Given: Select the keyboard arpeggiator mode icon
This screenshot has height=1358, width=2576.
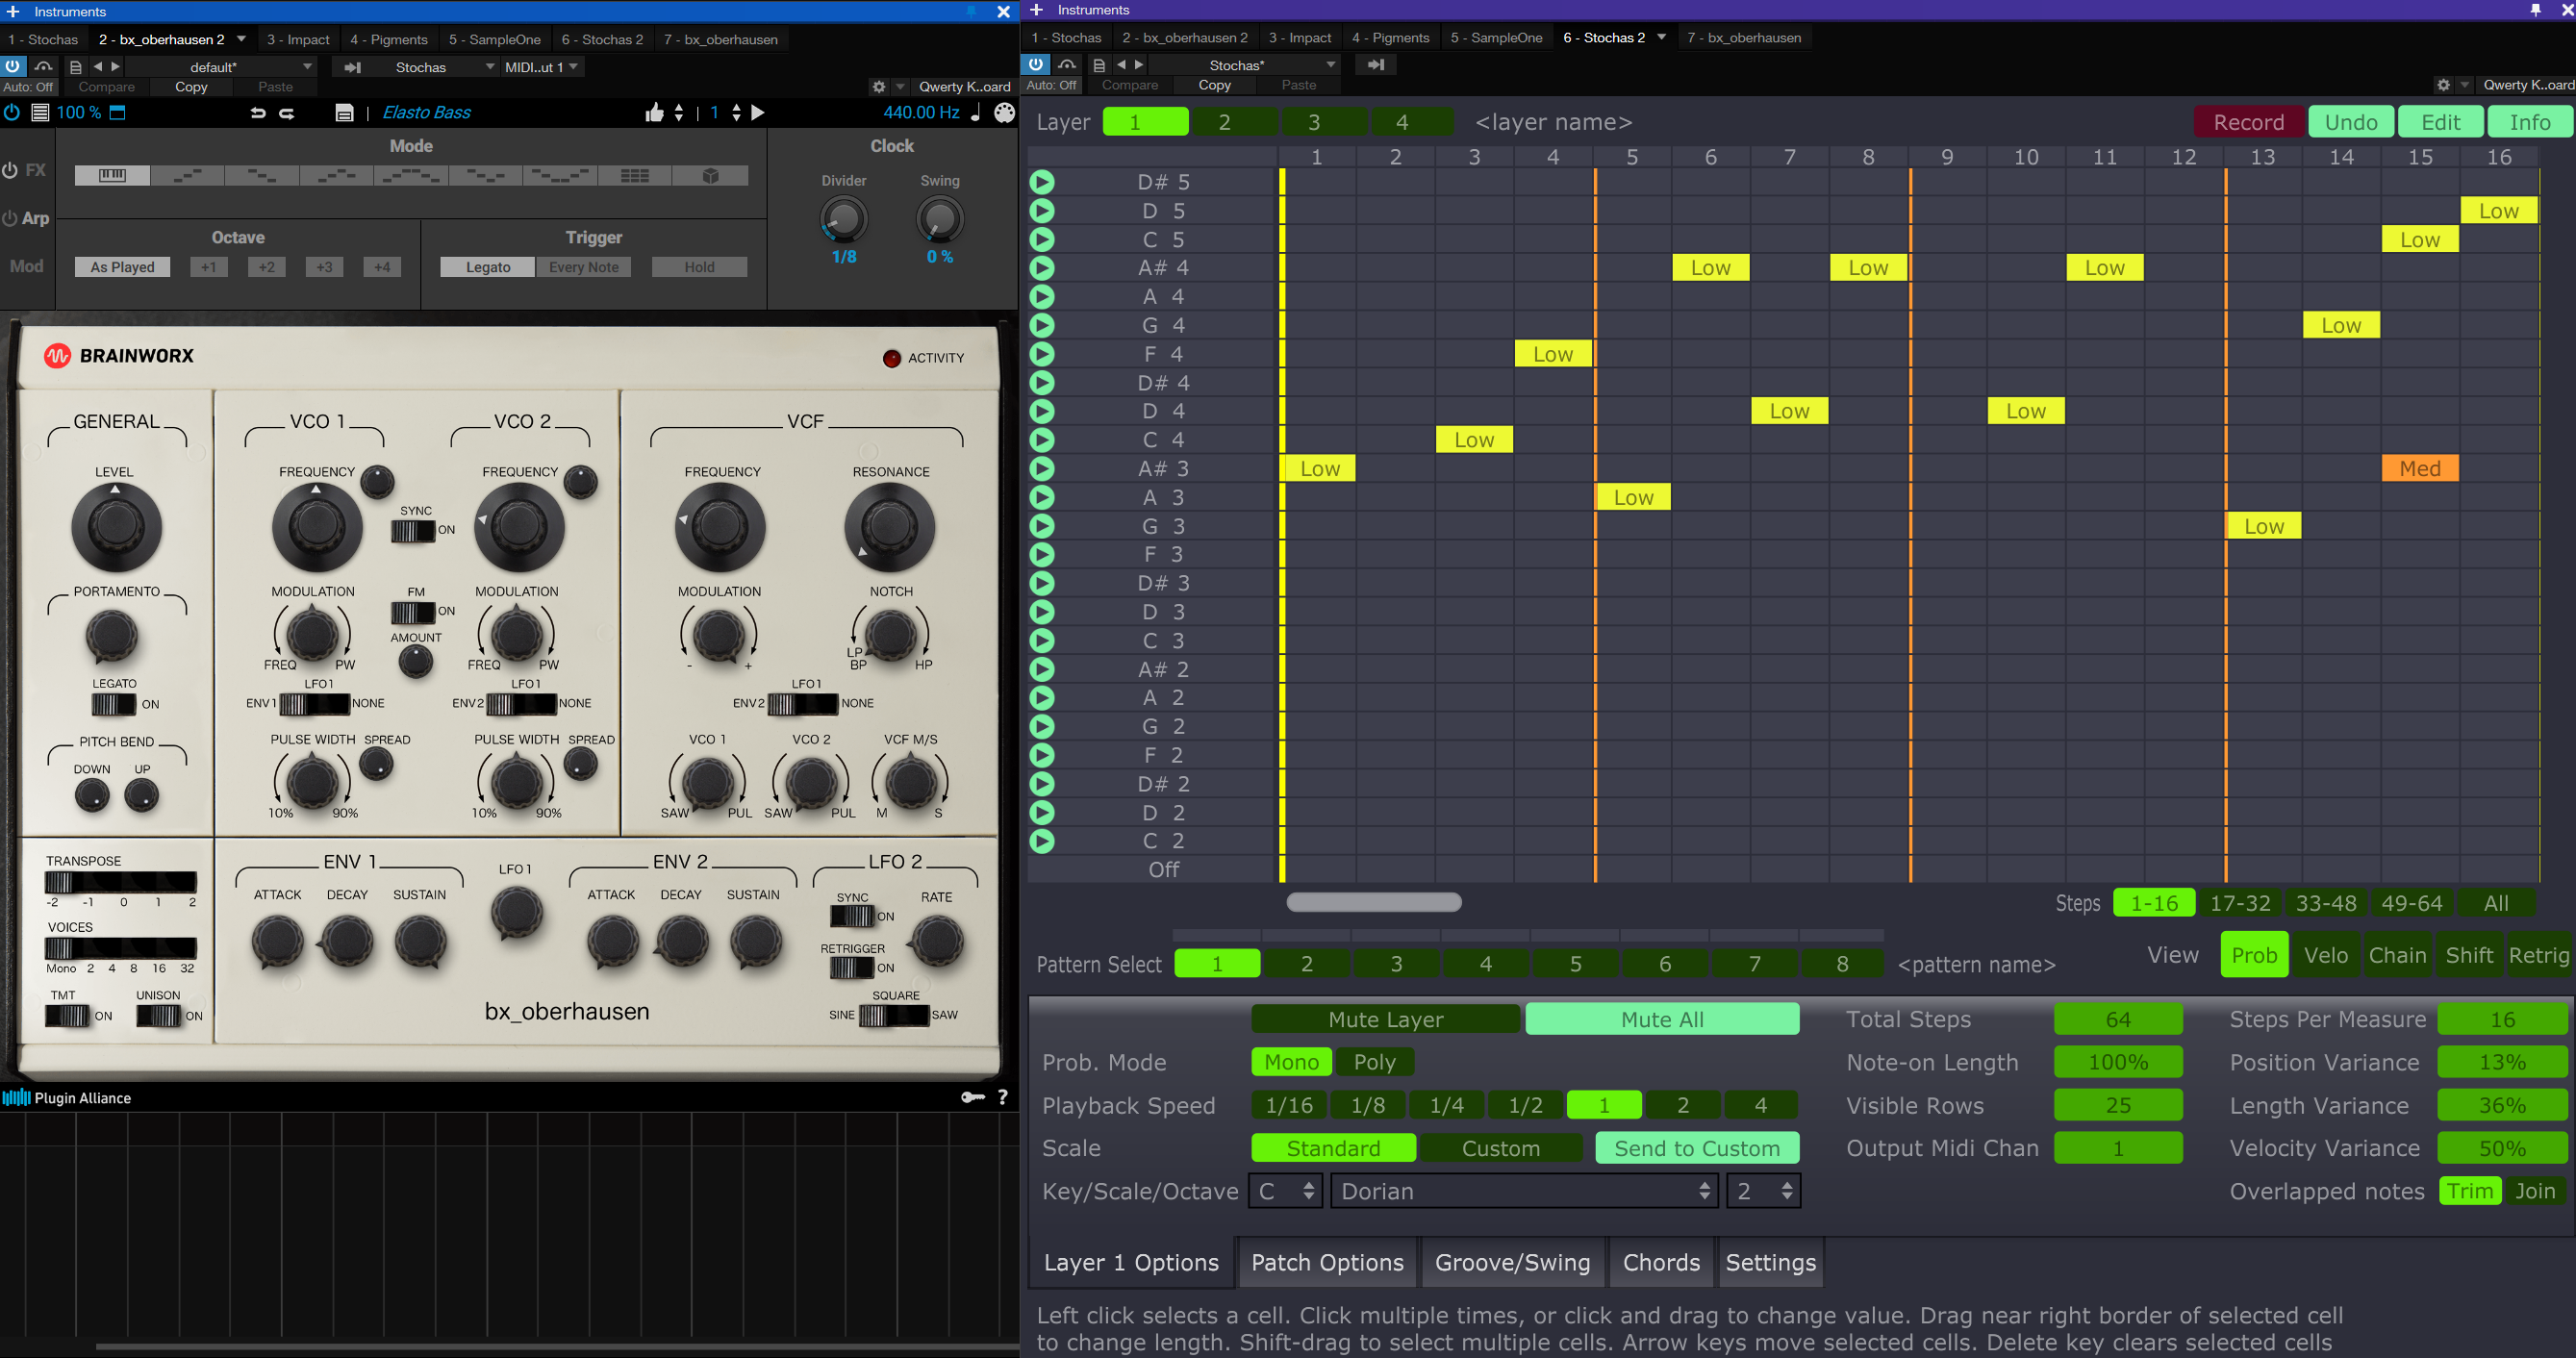Looking at the screenshot, I should point(112,175).
